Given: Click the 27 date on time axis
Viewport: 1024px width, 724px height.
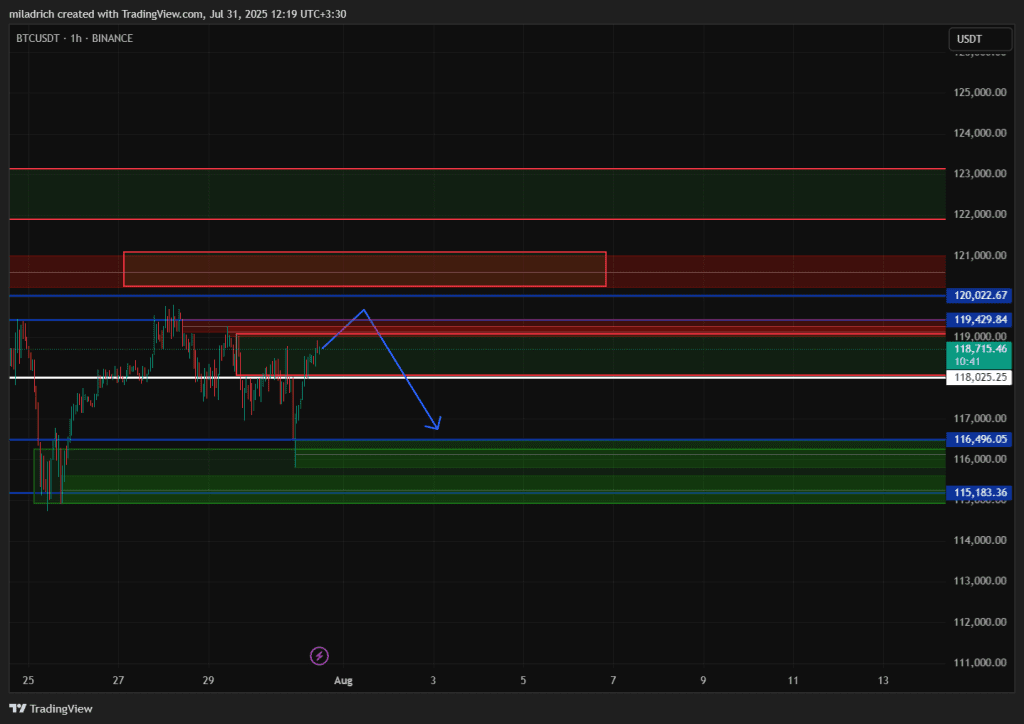Looking at the screenshot, I should 118,681.
